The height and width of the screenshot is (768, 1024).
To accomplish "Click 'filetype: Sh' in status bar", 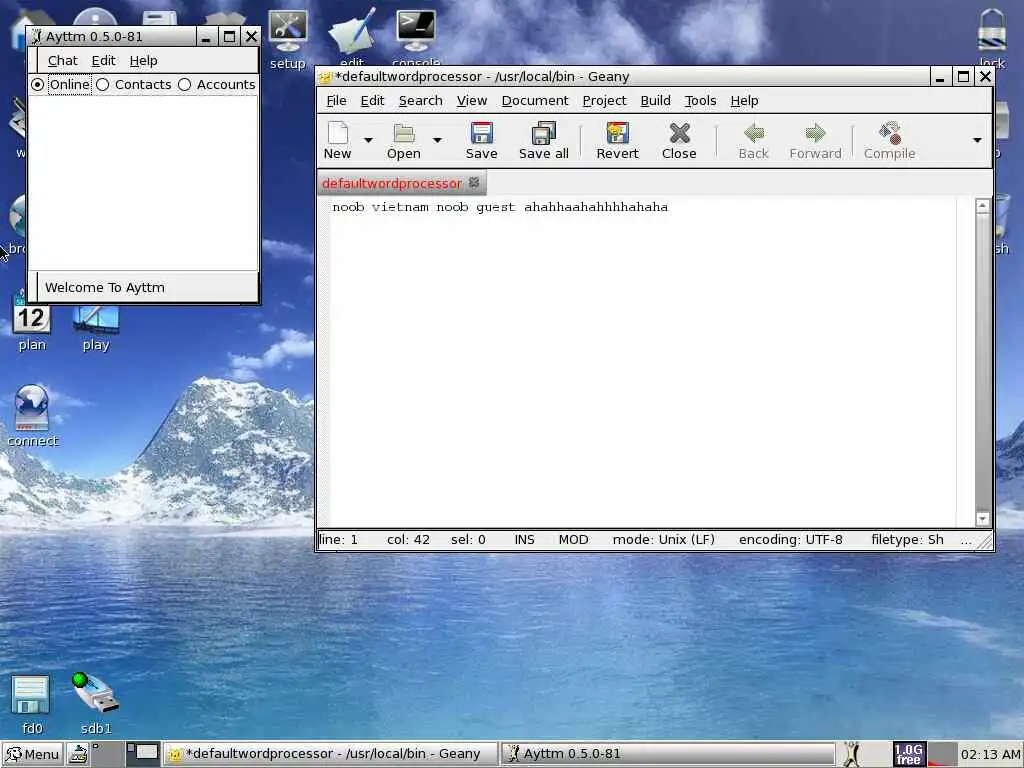I will 907,540.
